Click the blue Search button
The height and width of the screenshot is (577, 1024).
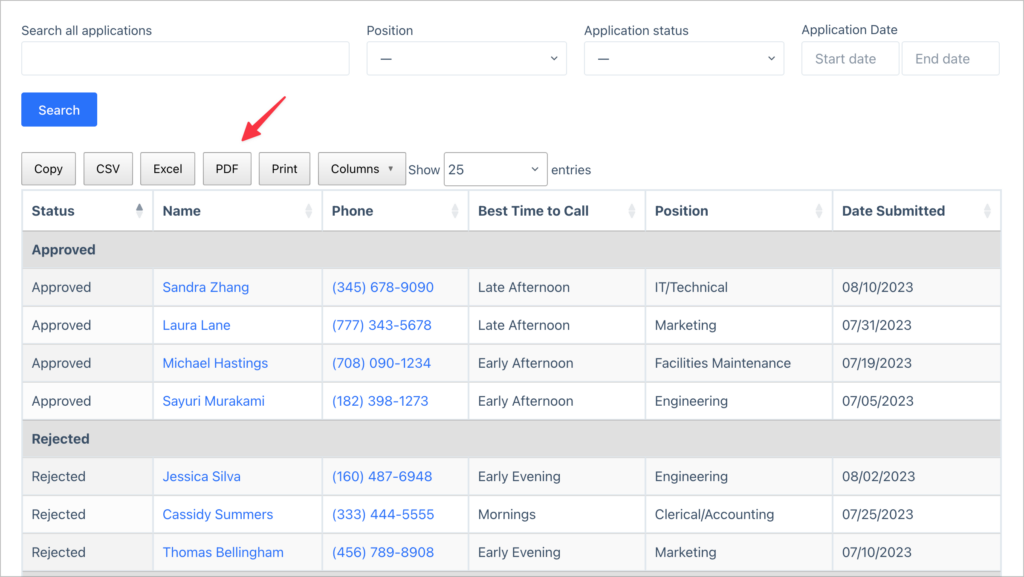[59, 110]
